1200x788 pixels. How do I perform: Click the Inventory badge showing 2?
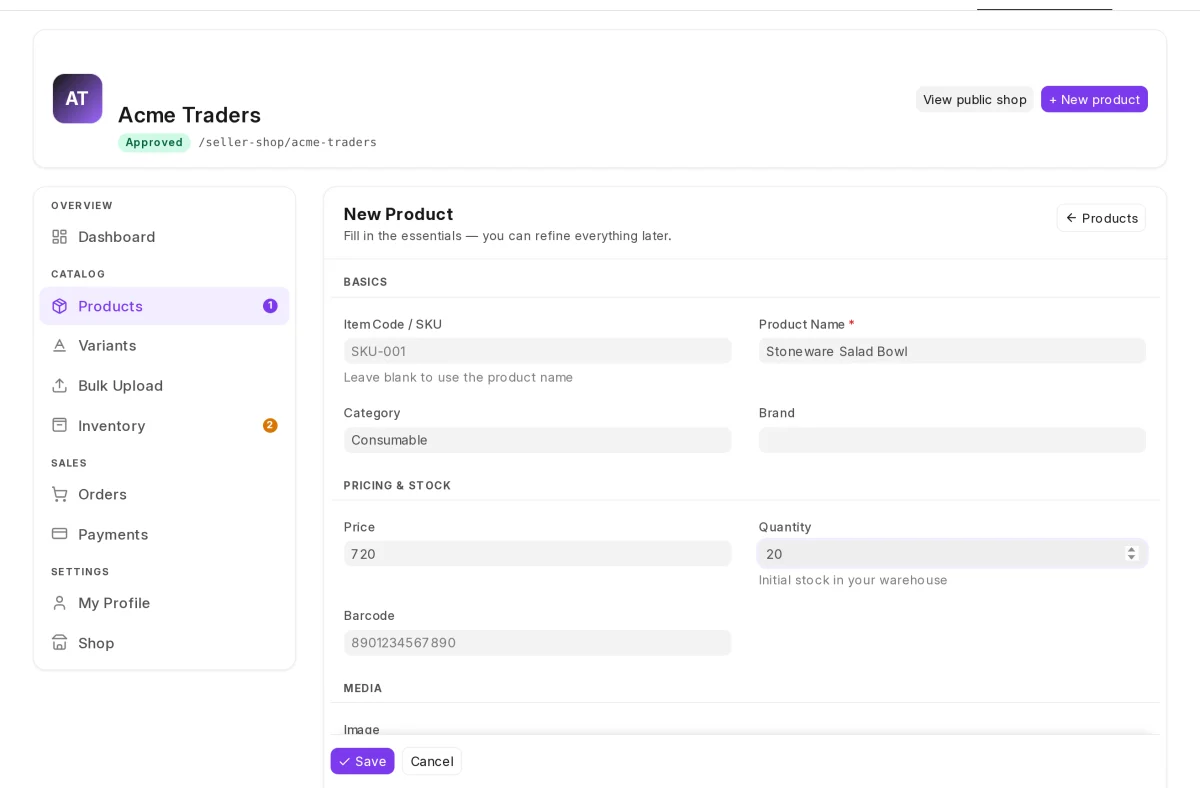[x=270, y=425]
